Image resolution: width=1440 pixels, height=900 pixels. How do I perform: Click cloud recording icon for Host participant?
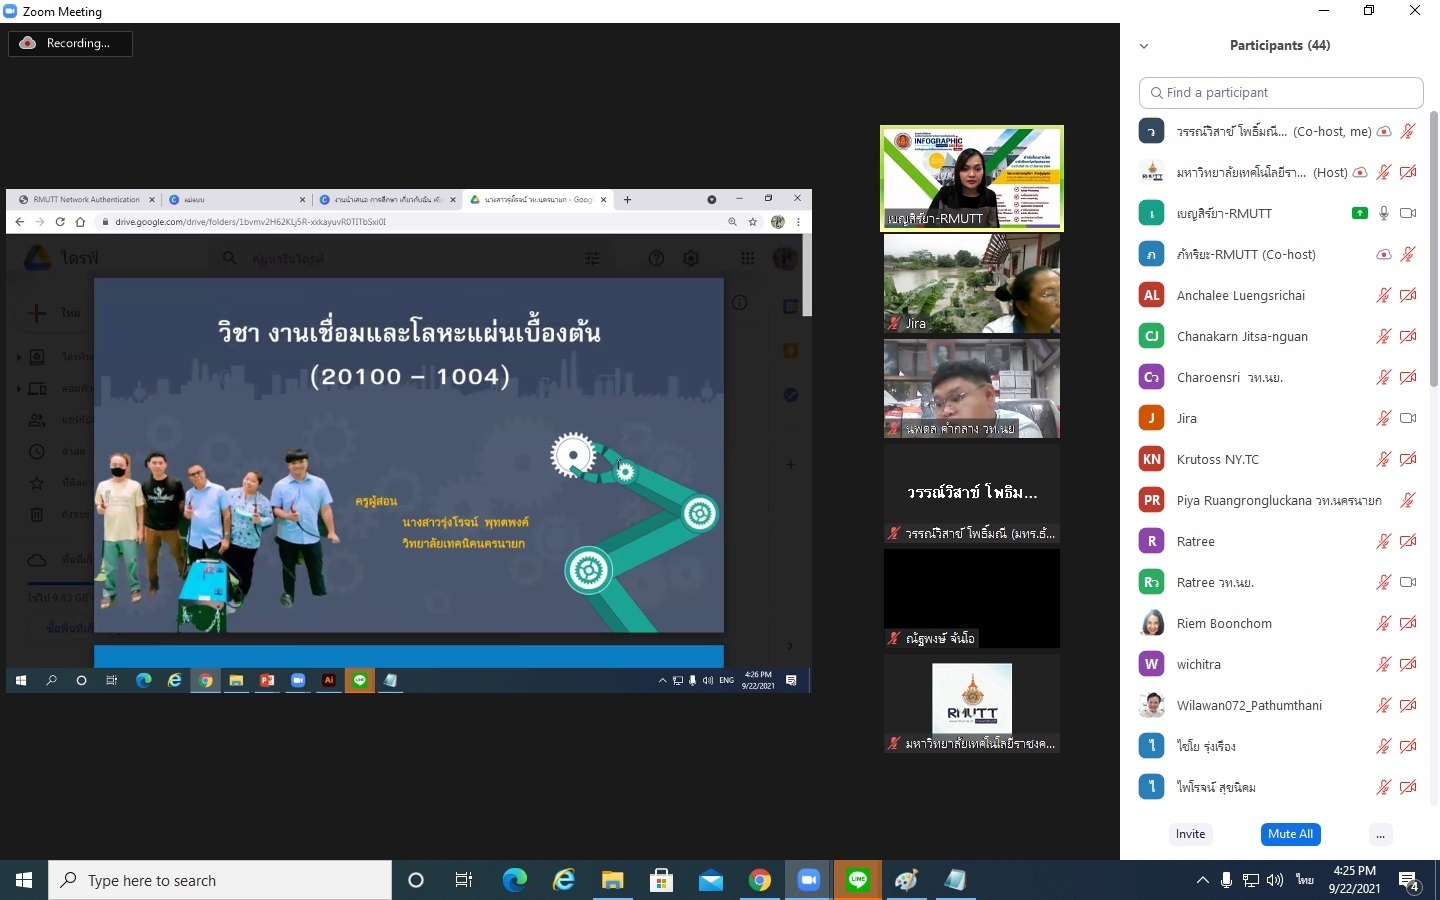[x=1360, y=172]
